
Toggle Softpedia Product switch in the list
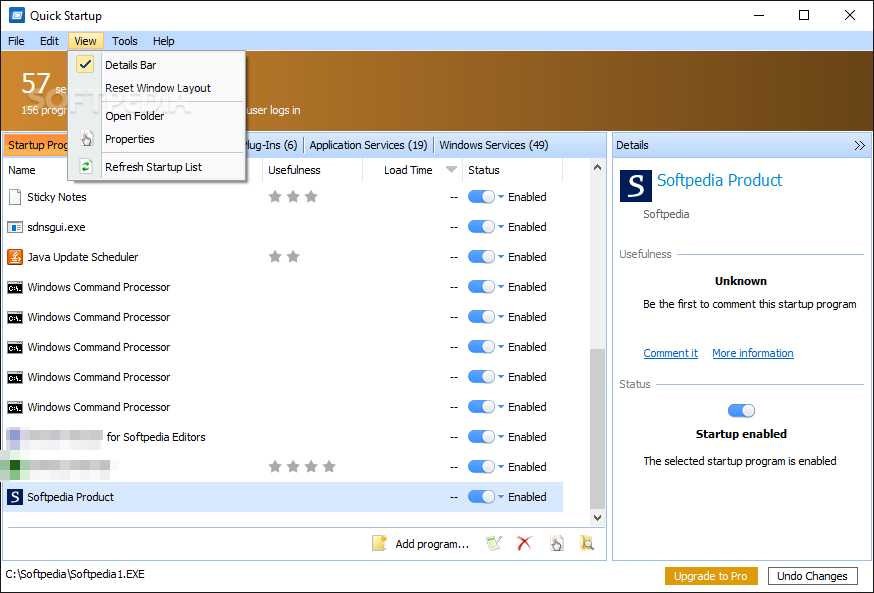pos(481,497)
